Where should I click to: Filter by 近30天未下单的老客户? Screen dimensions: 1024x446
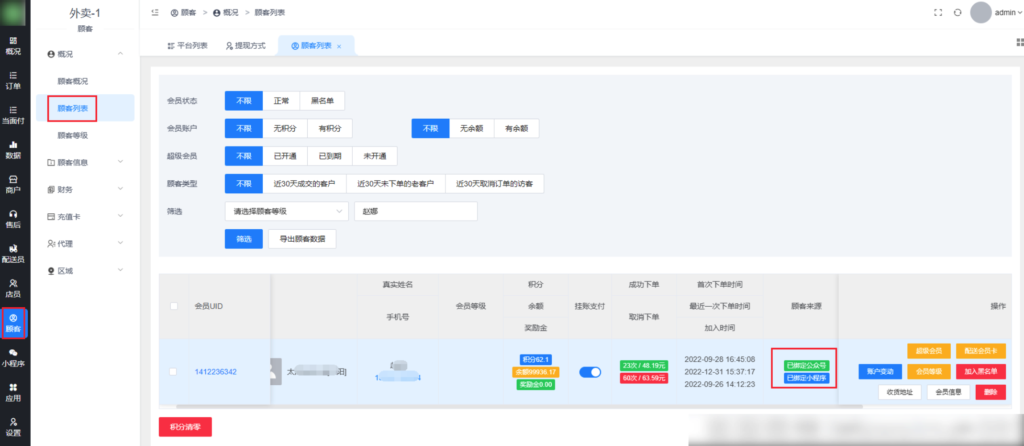(396, 184)
